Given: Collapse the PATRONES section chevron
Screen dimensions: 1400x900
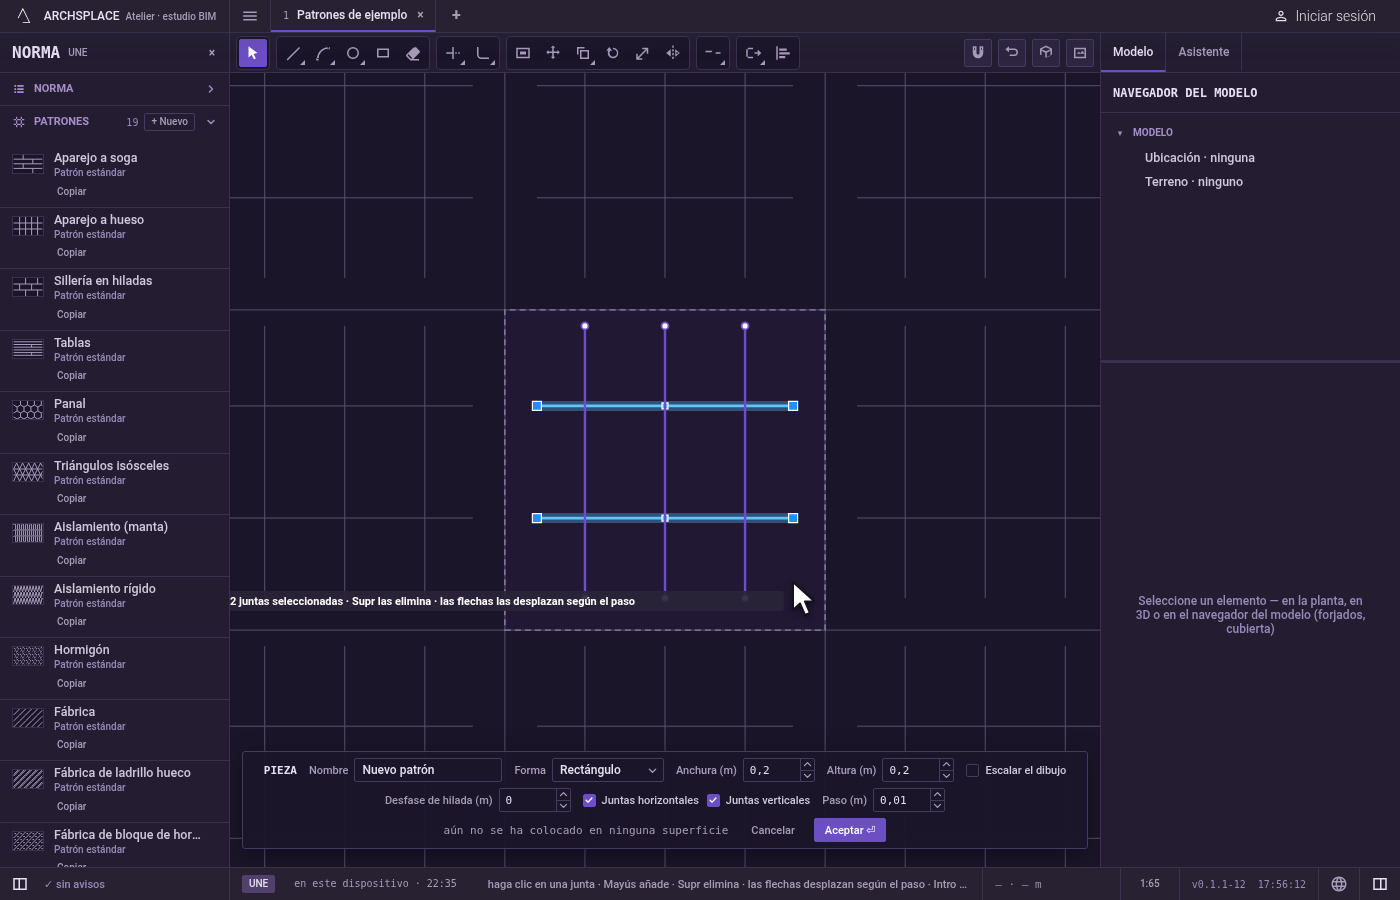Looking at the screenshot, I should 211,122.
